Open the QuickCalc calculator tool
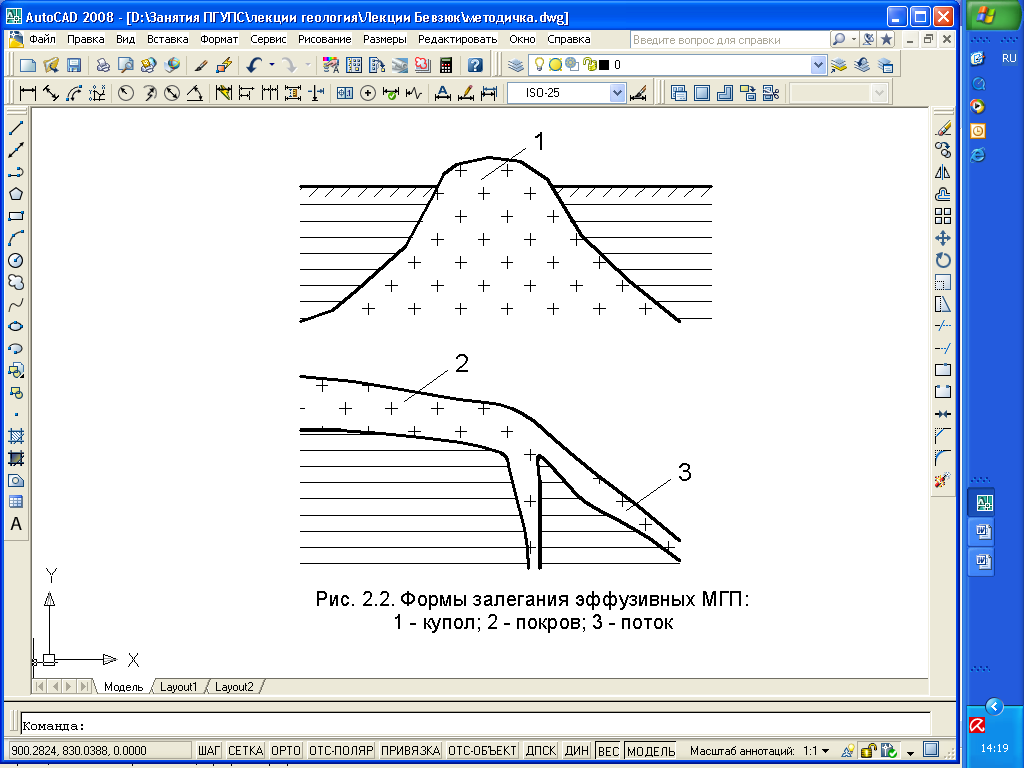This screenshot has width=1024, height=768. click(x=445, y=65)
